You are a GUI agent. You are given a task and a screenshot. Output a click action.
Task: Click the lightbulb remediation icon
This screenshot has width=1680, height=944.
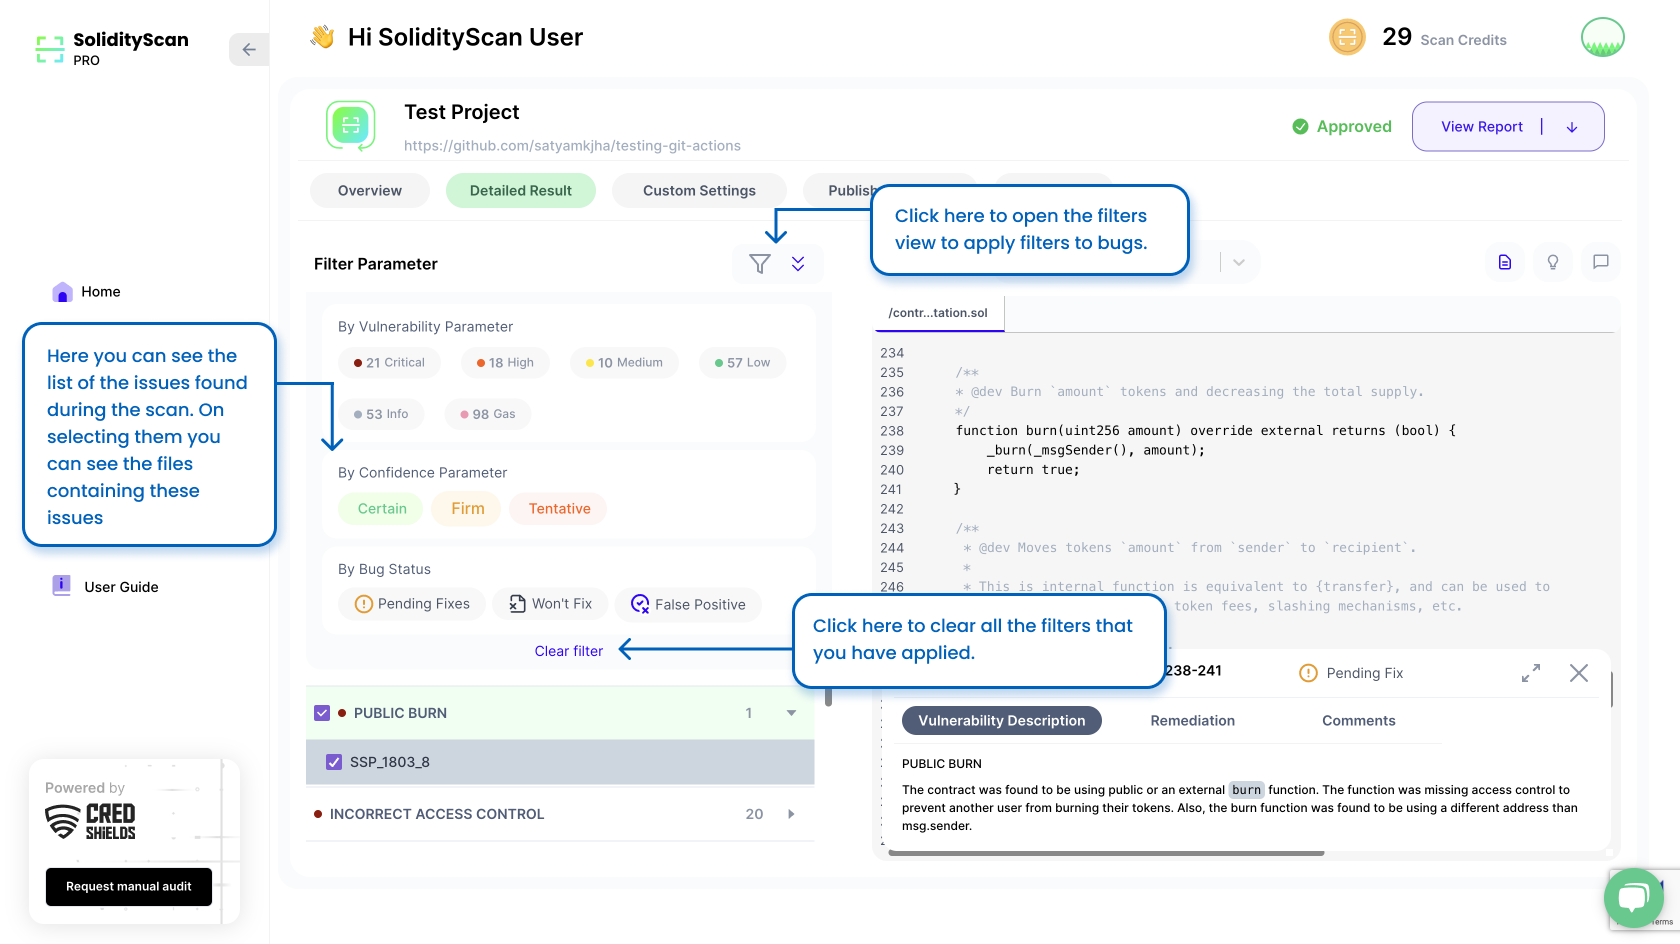click(x=1553, y=262)
